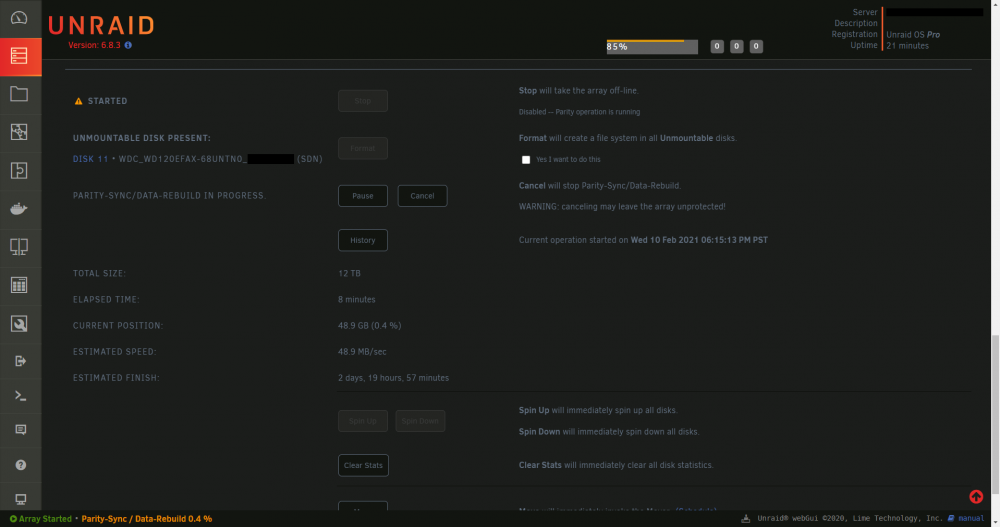Click the red back-to-top arrow icon
Screen dimensions: 1000x527
(x=976, y=496)
